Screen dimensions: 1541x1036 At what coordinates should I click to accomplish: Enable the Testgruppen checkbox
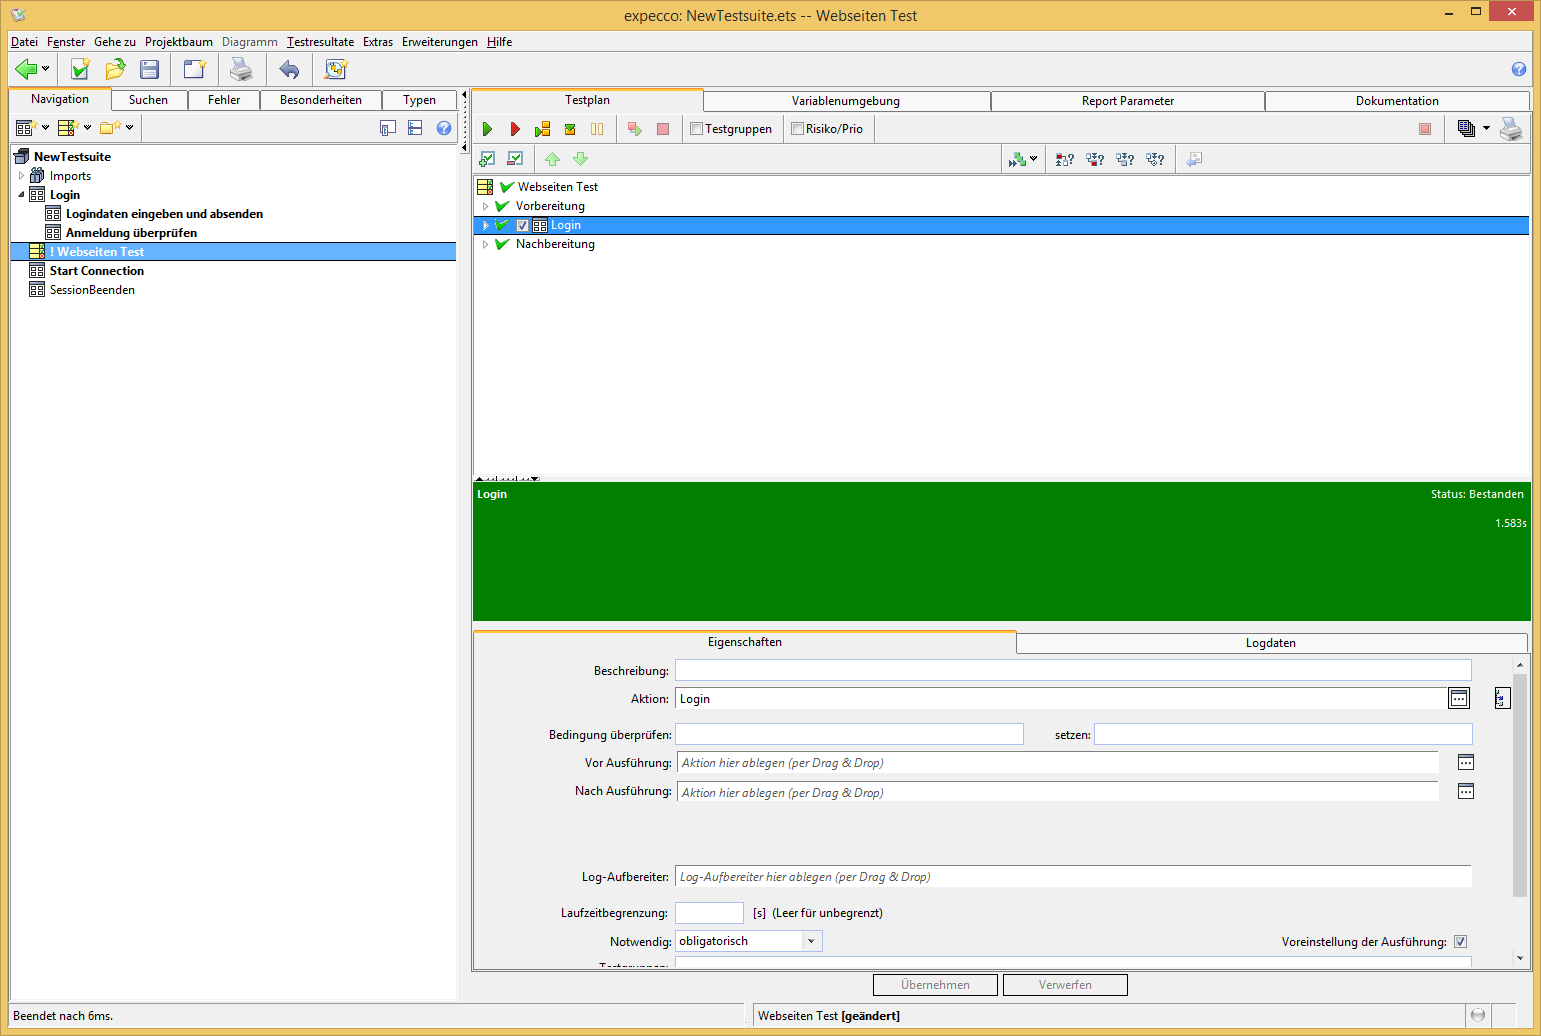coord(697,129)
